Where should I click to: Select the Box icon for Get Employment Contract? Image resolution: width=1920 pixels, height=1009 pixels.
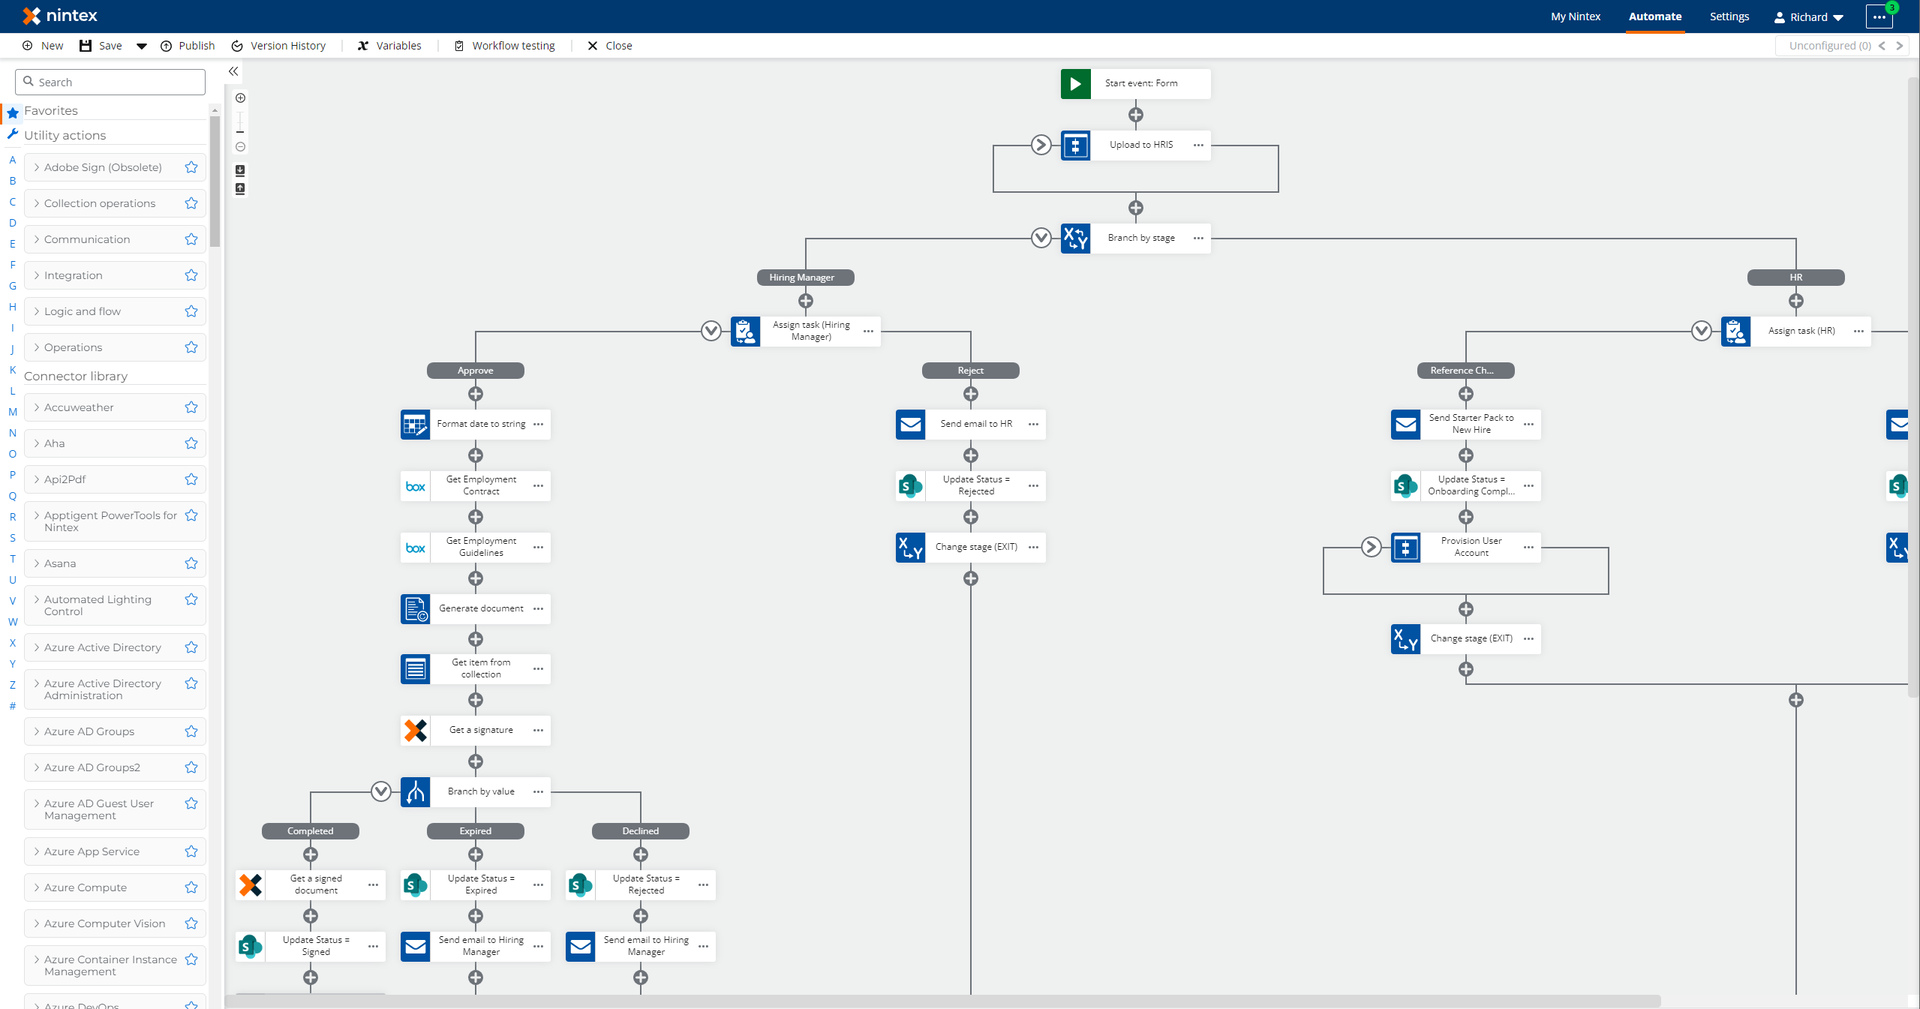coord(416,486)
